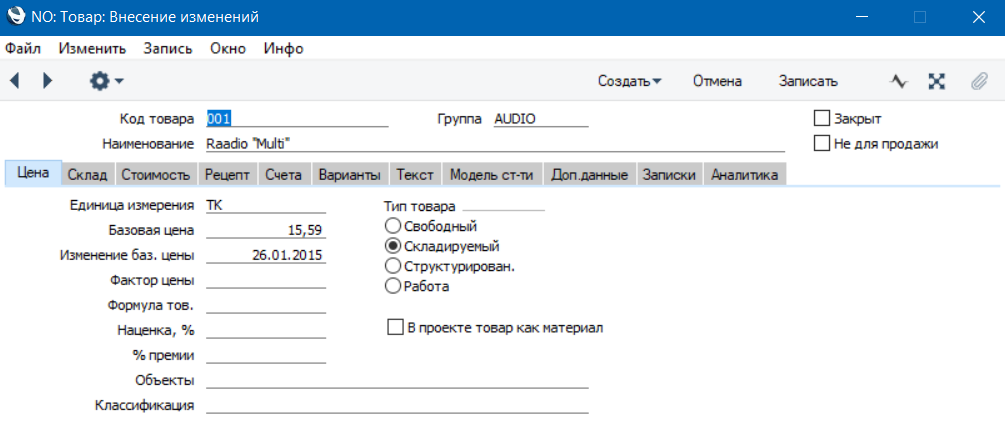
Task: Tick the Не для продажи checkbox
Action: [x=823, y=143]
